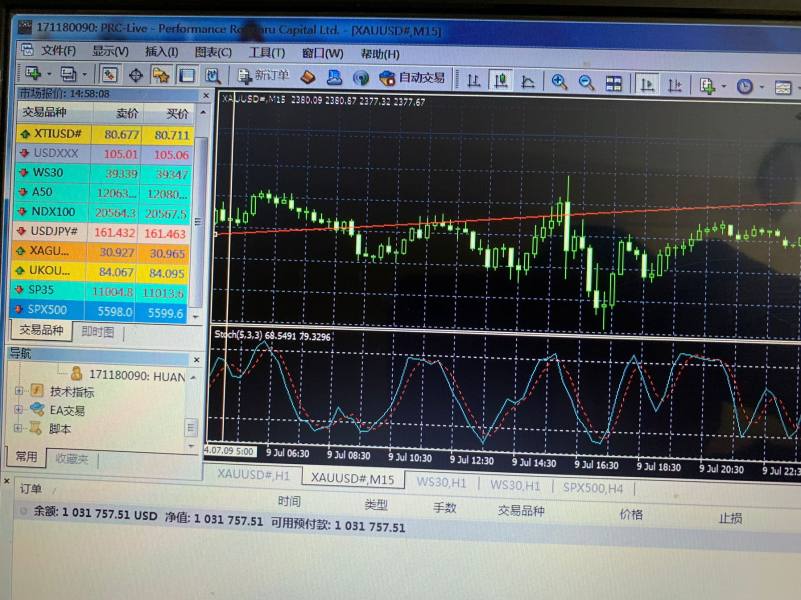
Task: Toggle chart auto scroll in toolbar
Action: 648,85
